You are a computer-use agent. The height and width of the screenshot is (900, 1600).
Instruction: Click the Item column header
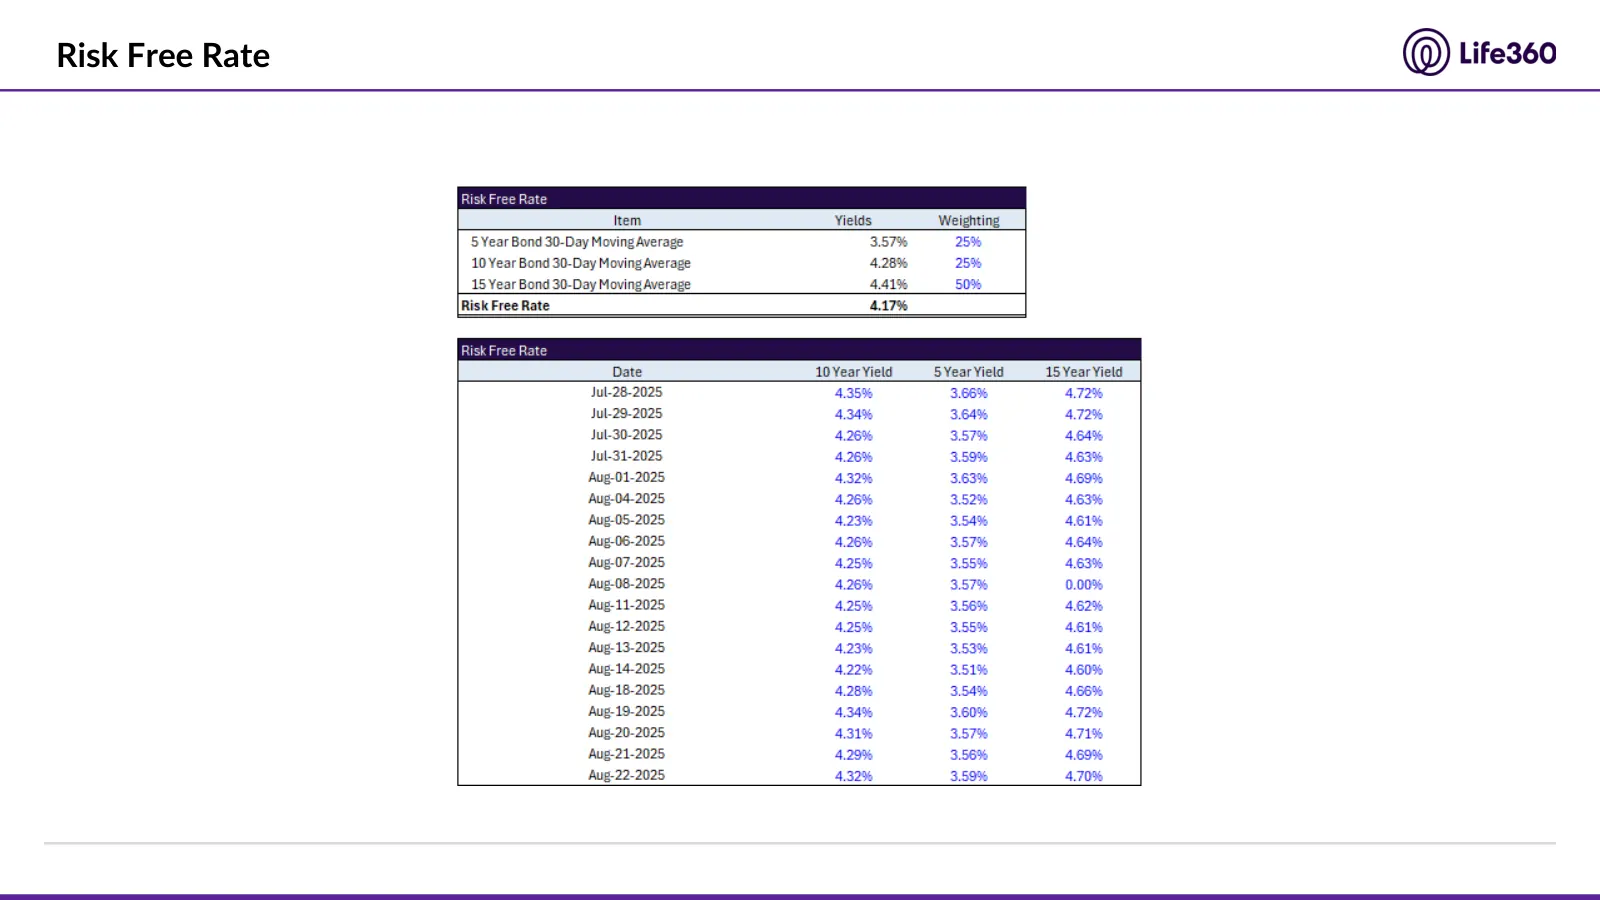[x=627, y=221]
